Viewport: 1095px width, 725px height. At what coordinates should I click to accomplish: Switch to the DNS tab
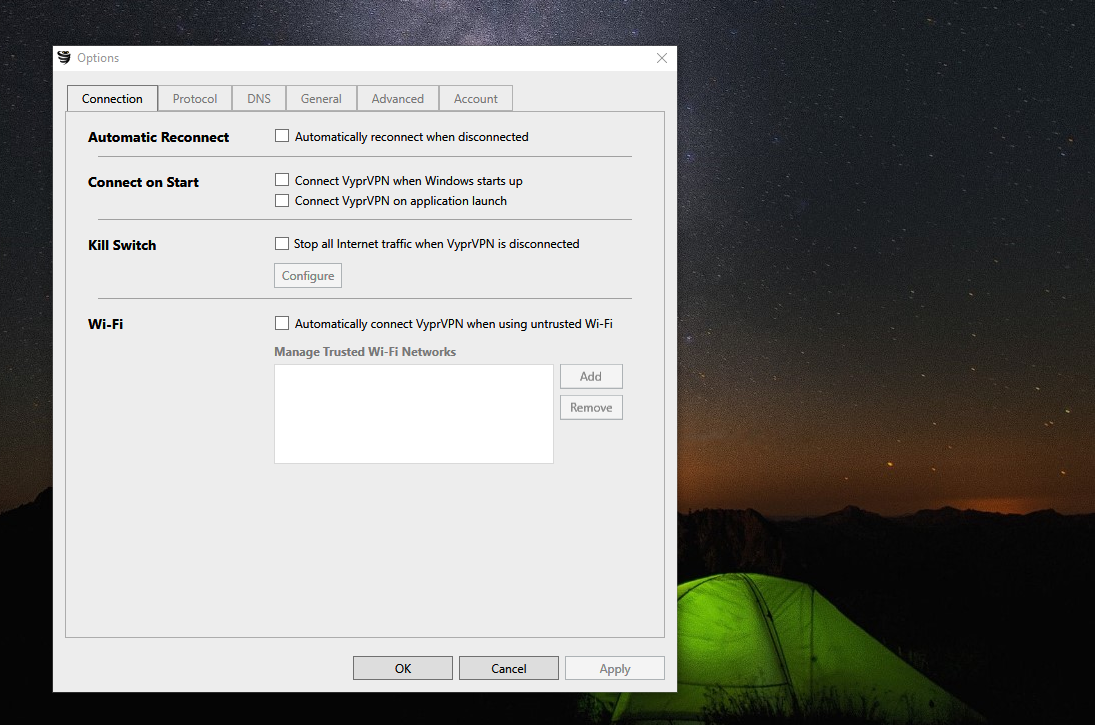[x=259, y=98]
